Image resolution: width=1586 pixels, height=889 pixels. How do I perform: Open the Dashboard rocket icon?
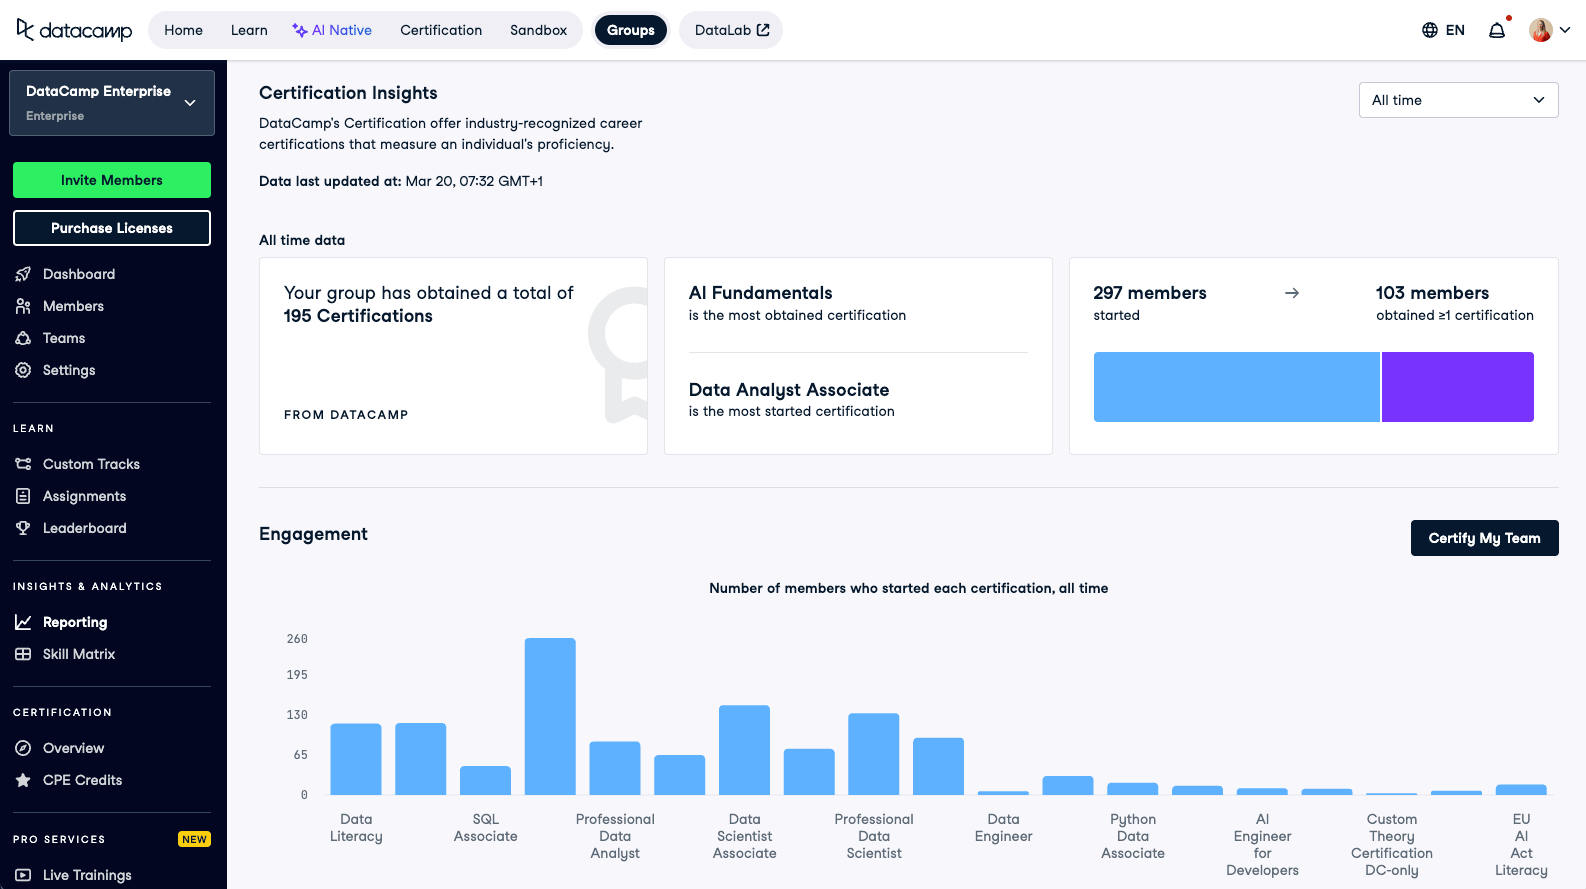[23, 274]
